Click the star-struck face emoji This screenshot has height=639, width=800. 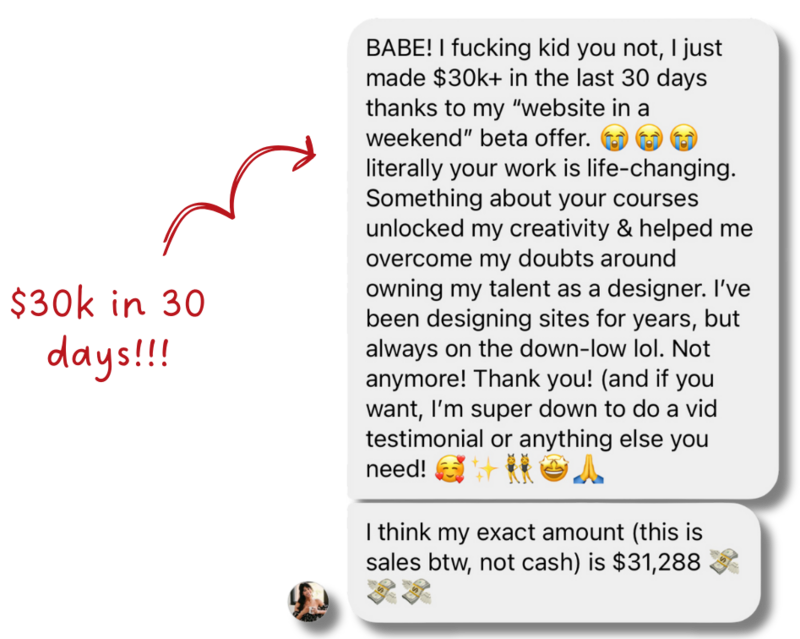554,469
